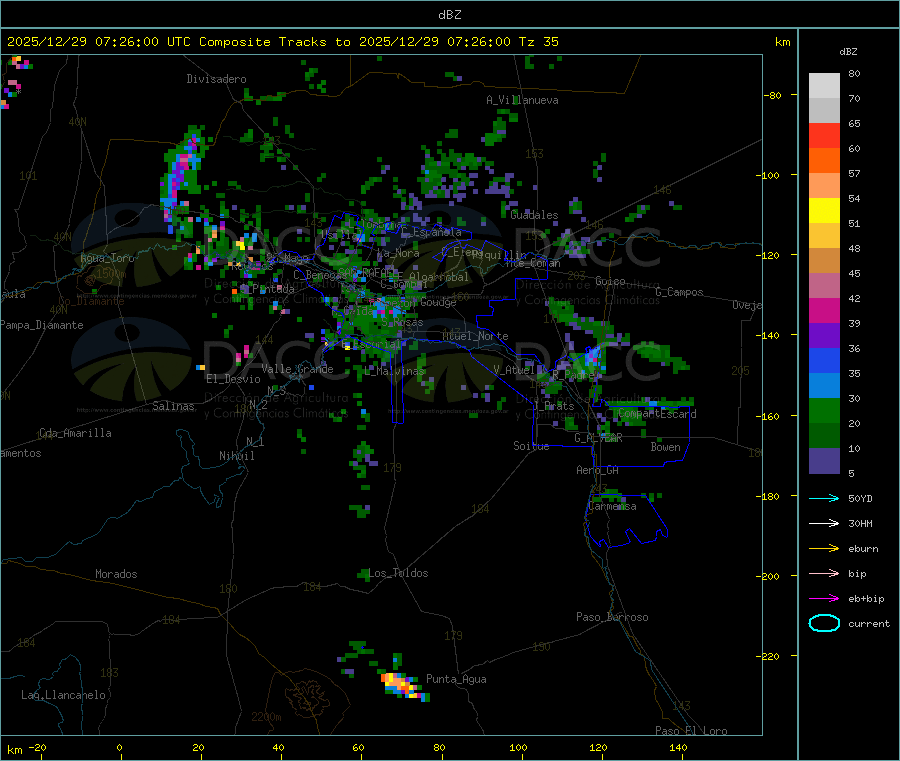Click the A_Villanueva map label

coord(522,100)
